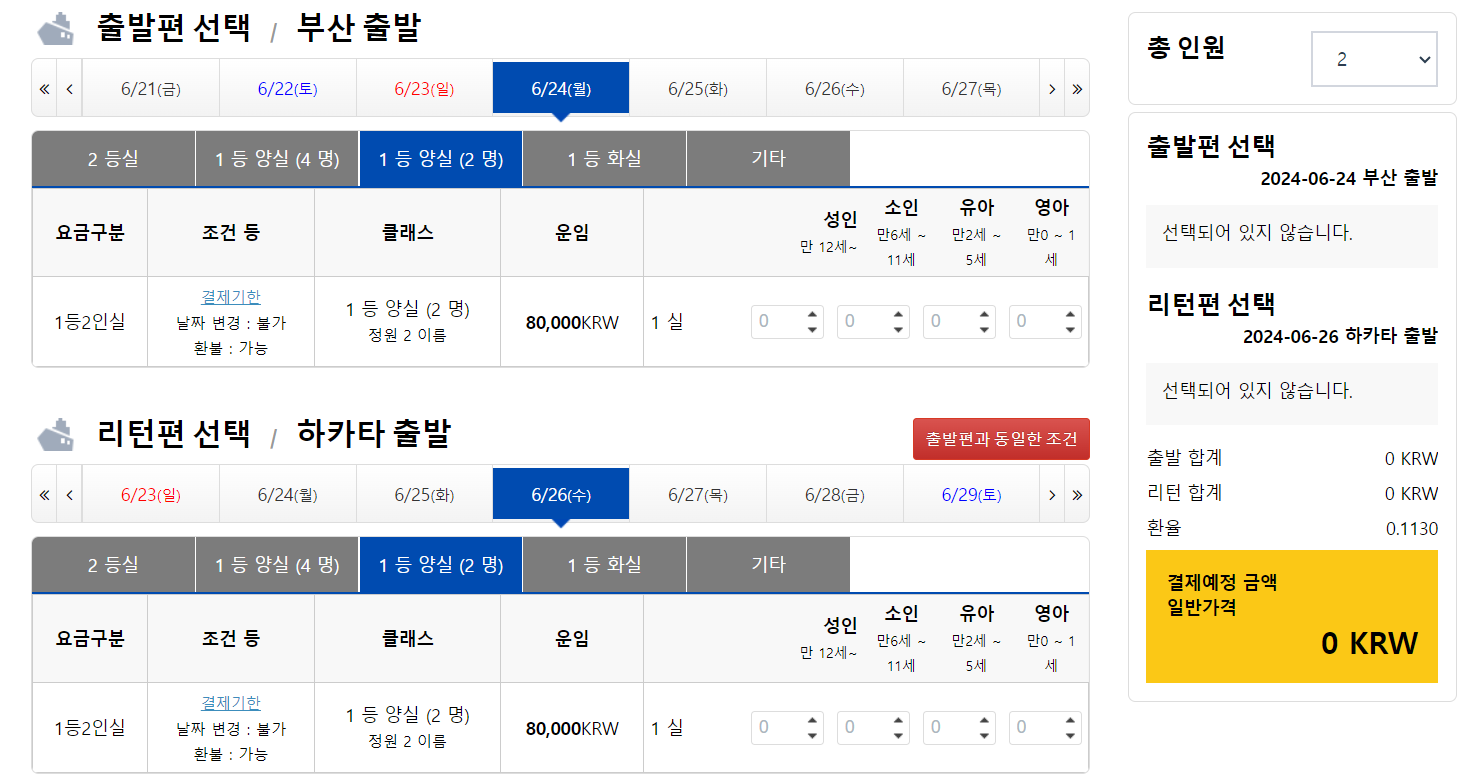
Task: Open the 총 인원 passenger count dropdown
Action: click(x=1373, y=59)
